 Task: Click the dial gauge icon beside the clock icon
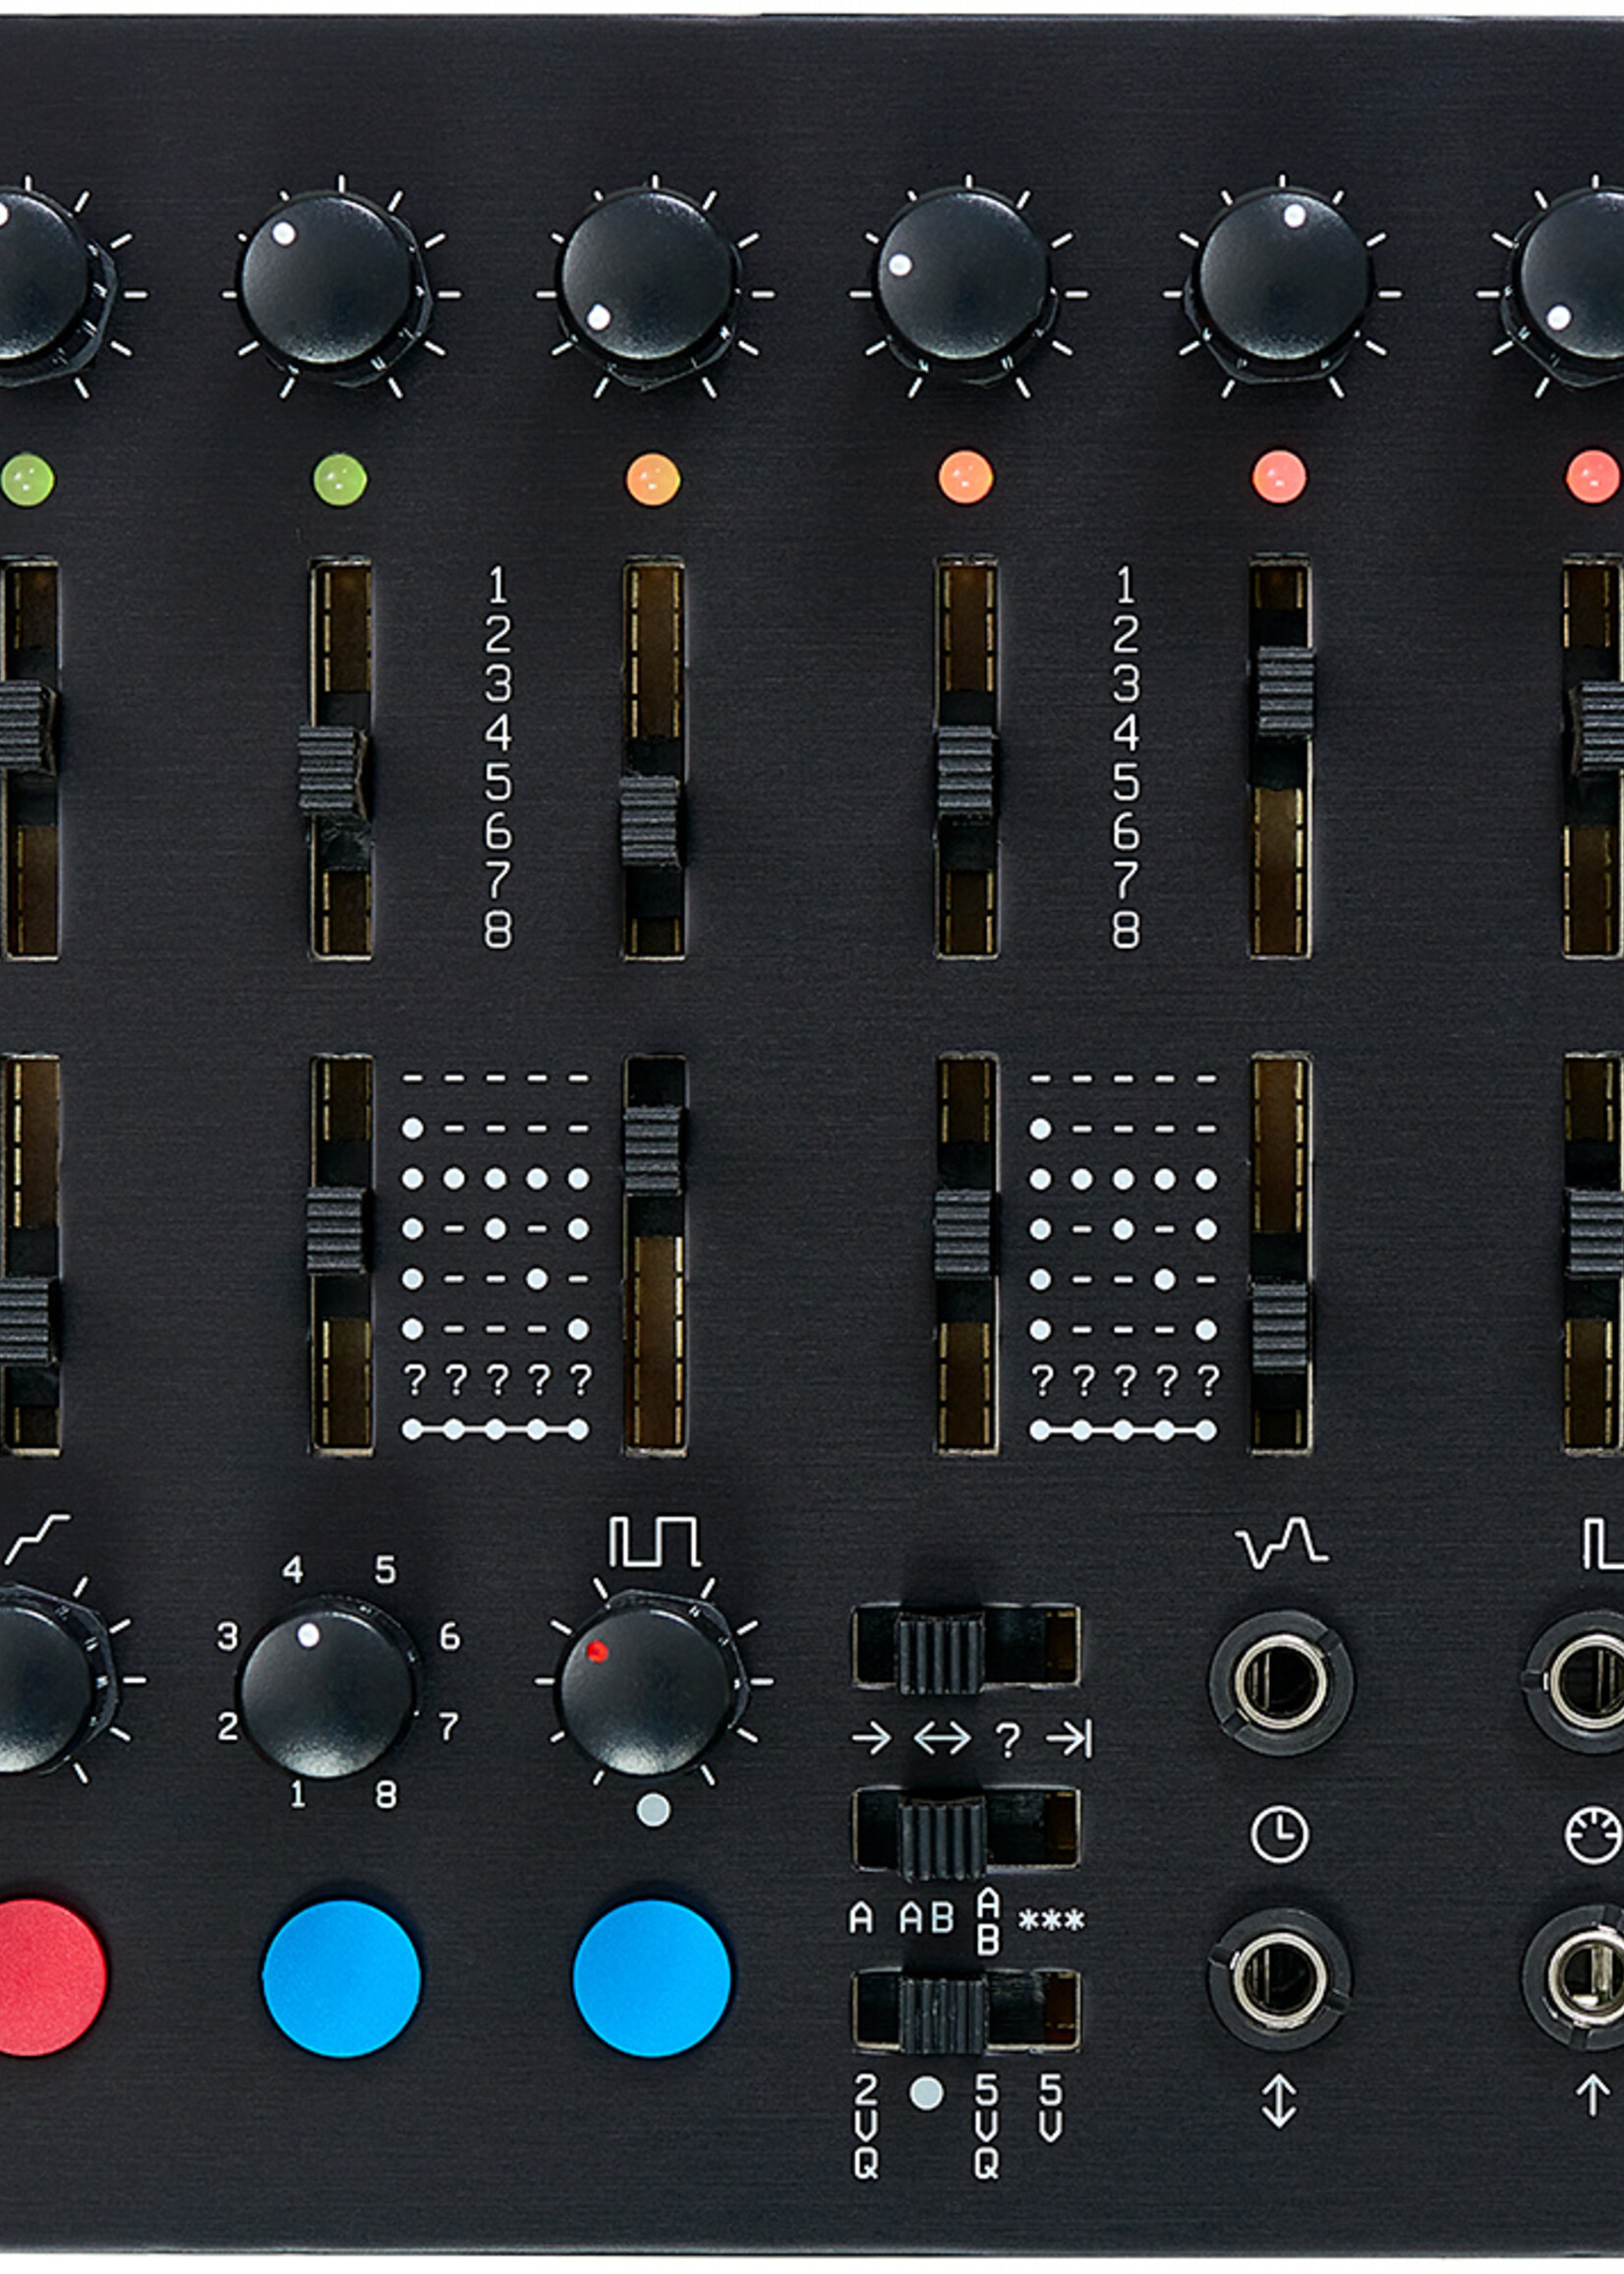click(x=1592, y=1835)
